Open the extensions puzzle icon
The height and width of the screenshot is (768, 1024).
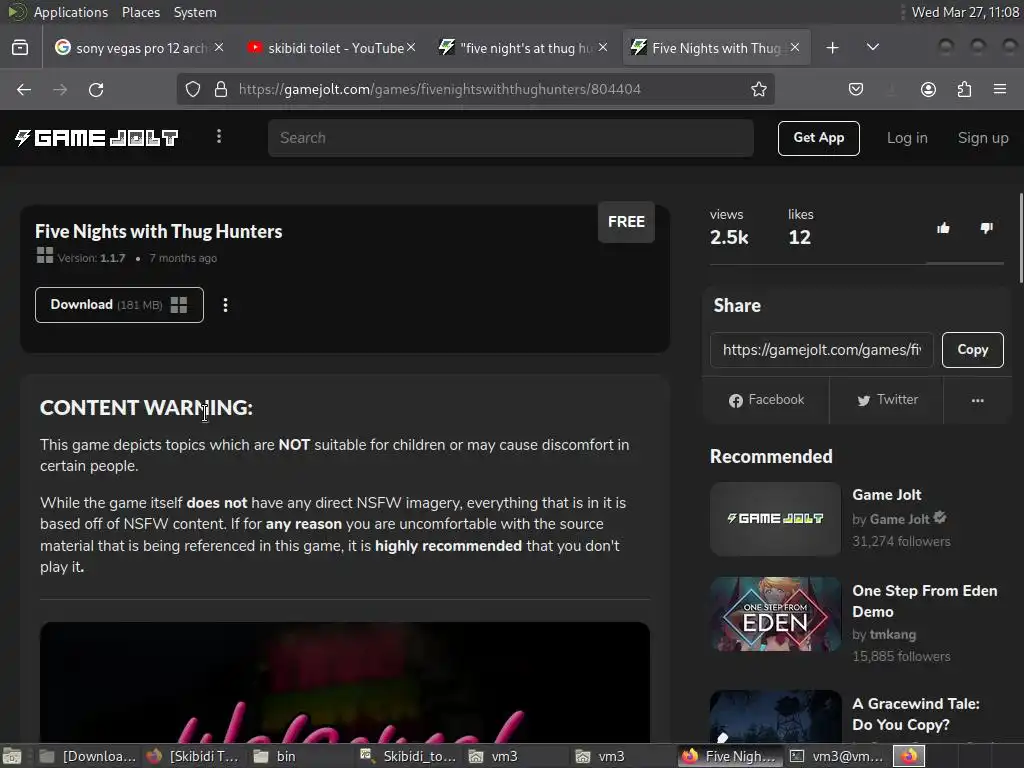[964, 89]
